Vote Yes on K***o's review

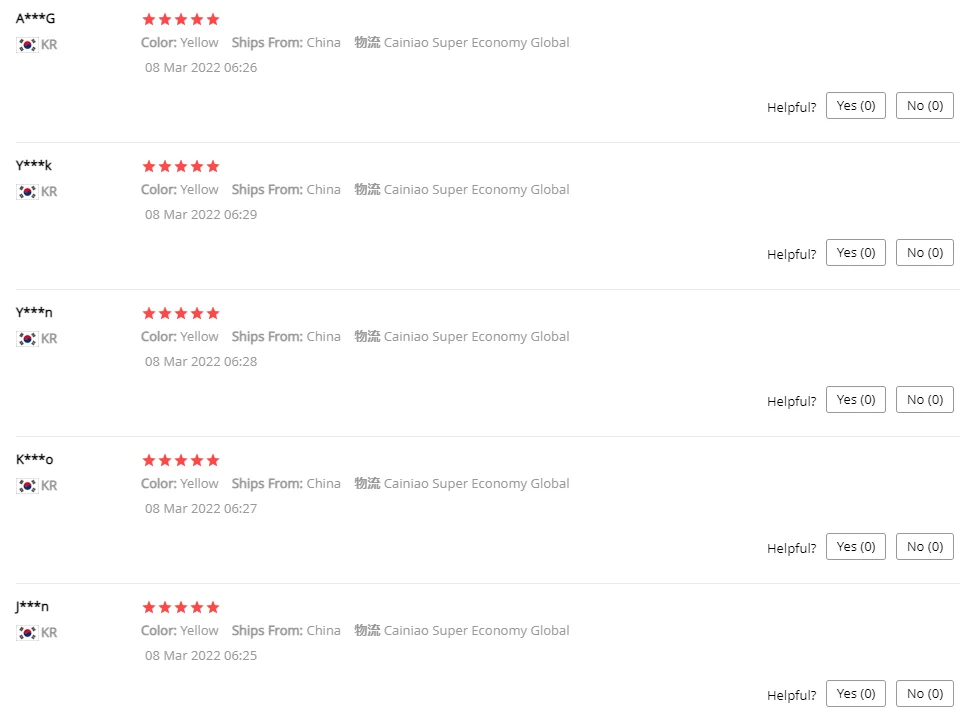pyautogui.click(x=855, y=547)
